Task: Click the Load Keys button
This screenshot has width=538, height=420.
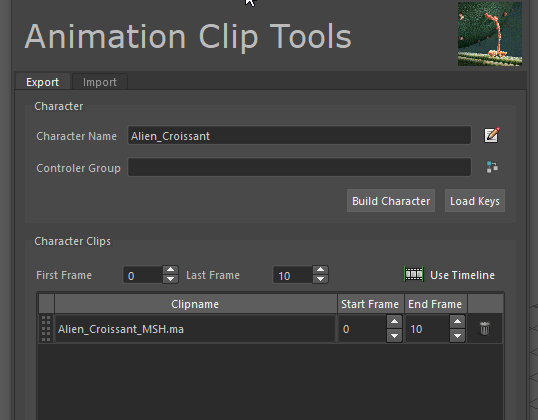Action: click(475, 201)
